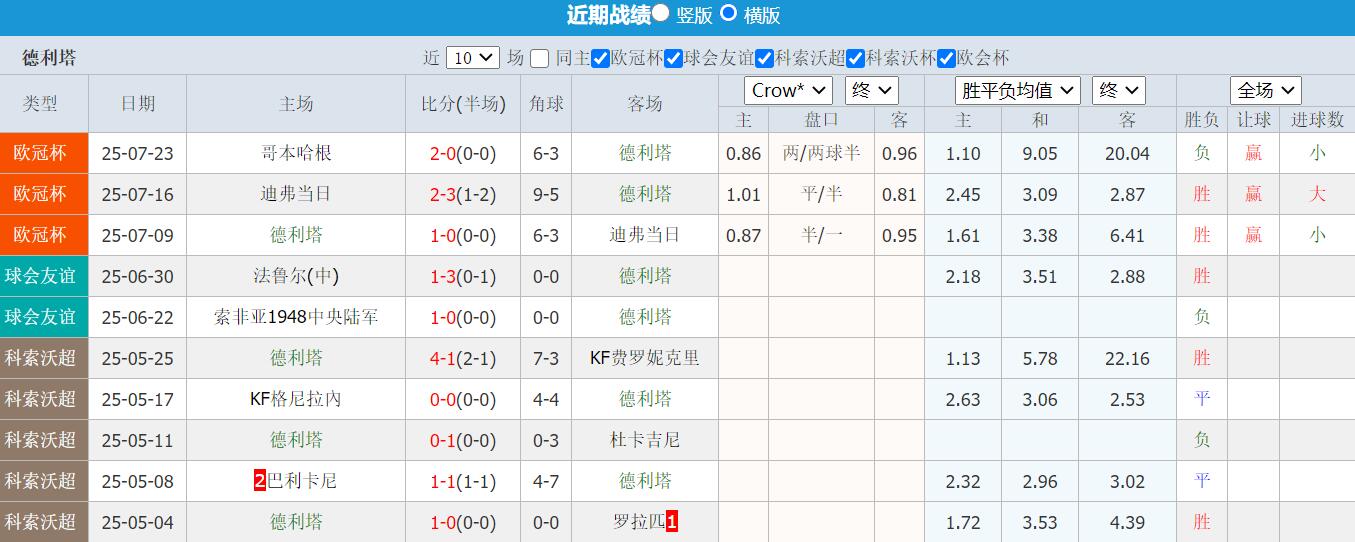This screenshot has width=1355, height=542.
Task: Uncheck the 欧冠杯 filter checkbox
Action: point(600,58)
